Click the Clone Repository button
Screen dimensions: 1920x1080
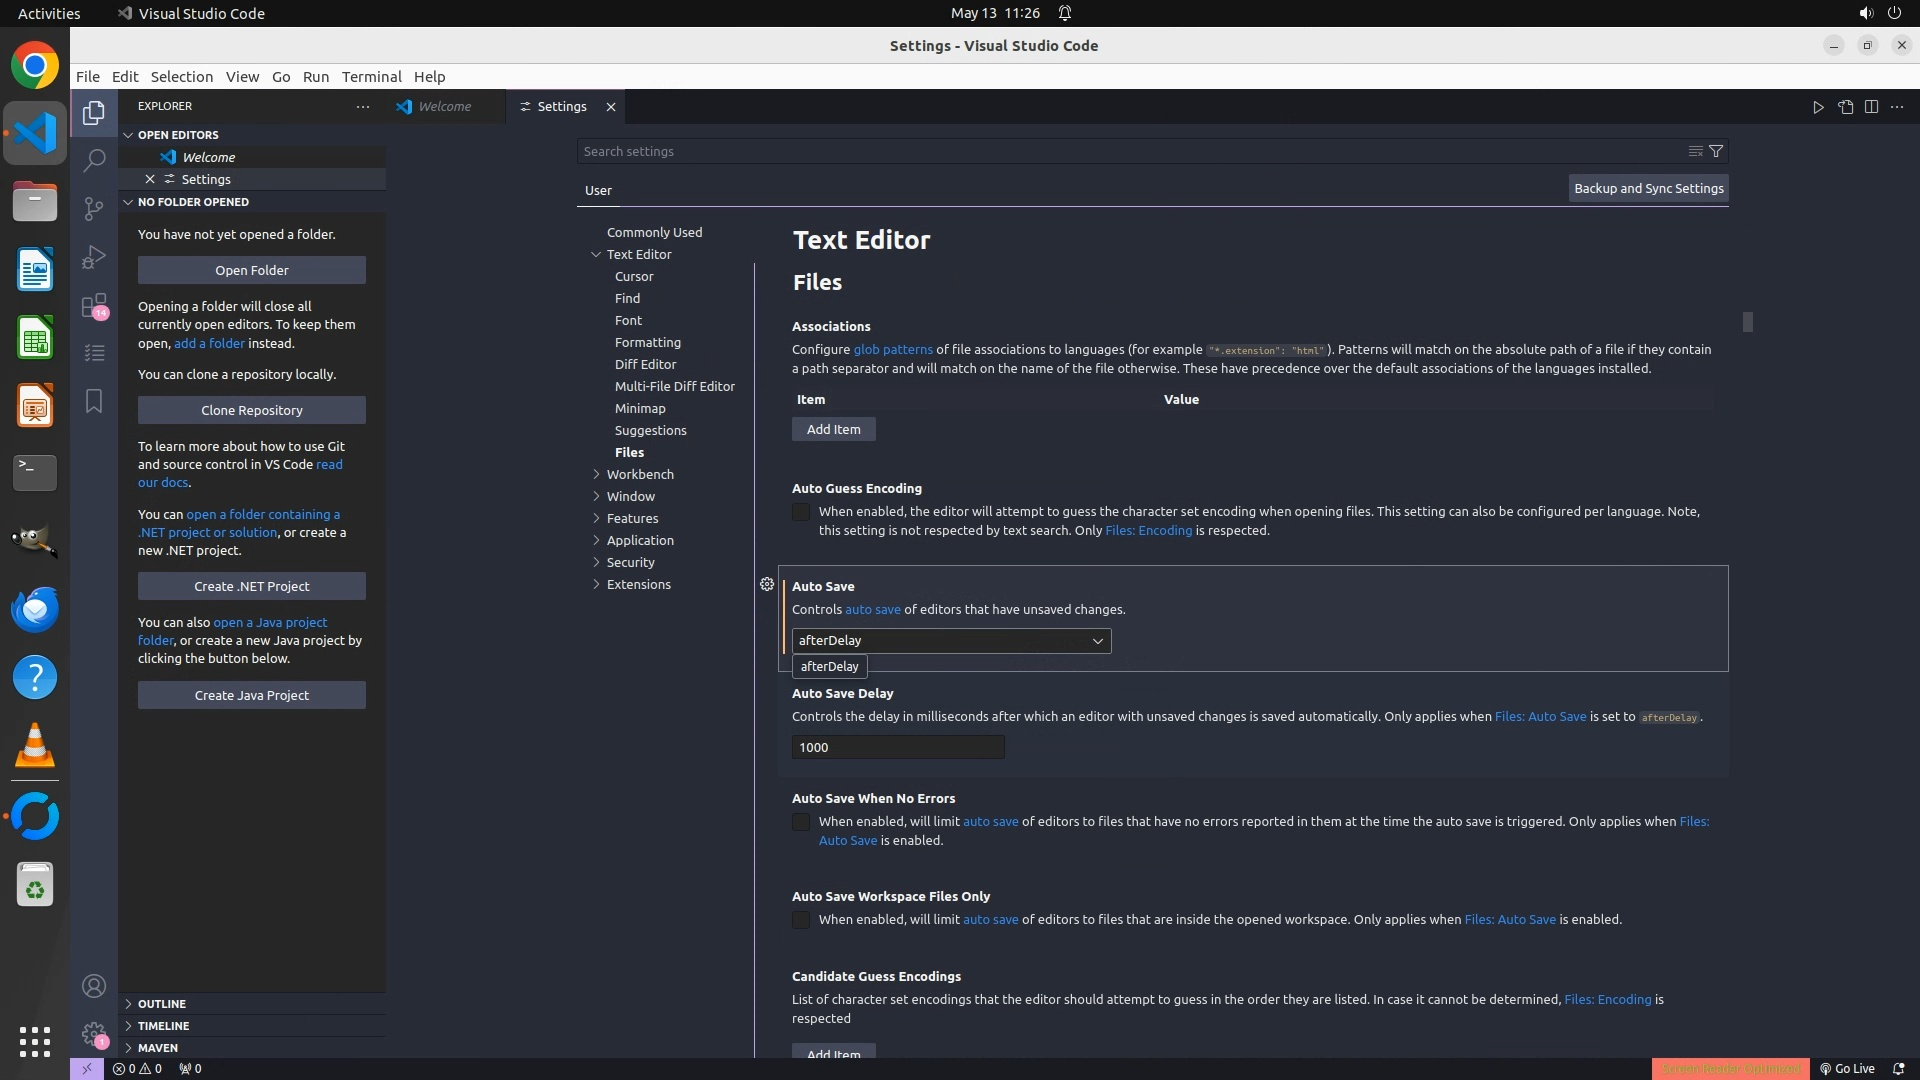pyautogui.click(x=252, y=410)
